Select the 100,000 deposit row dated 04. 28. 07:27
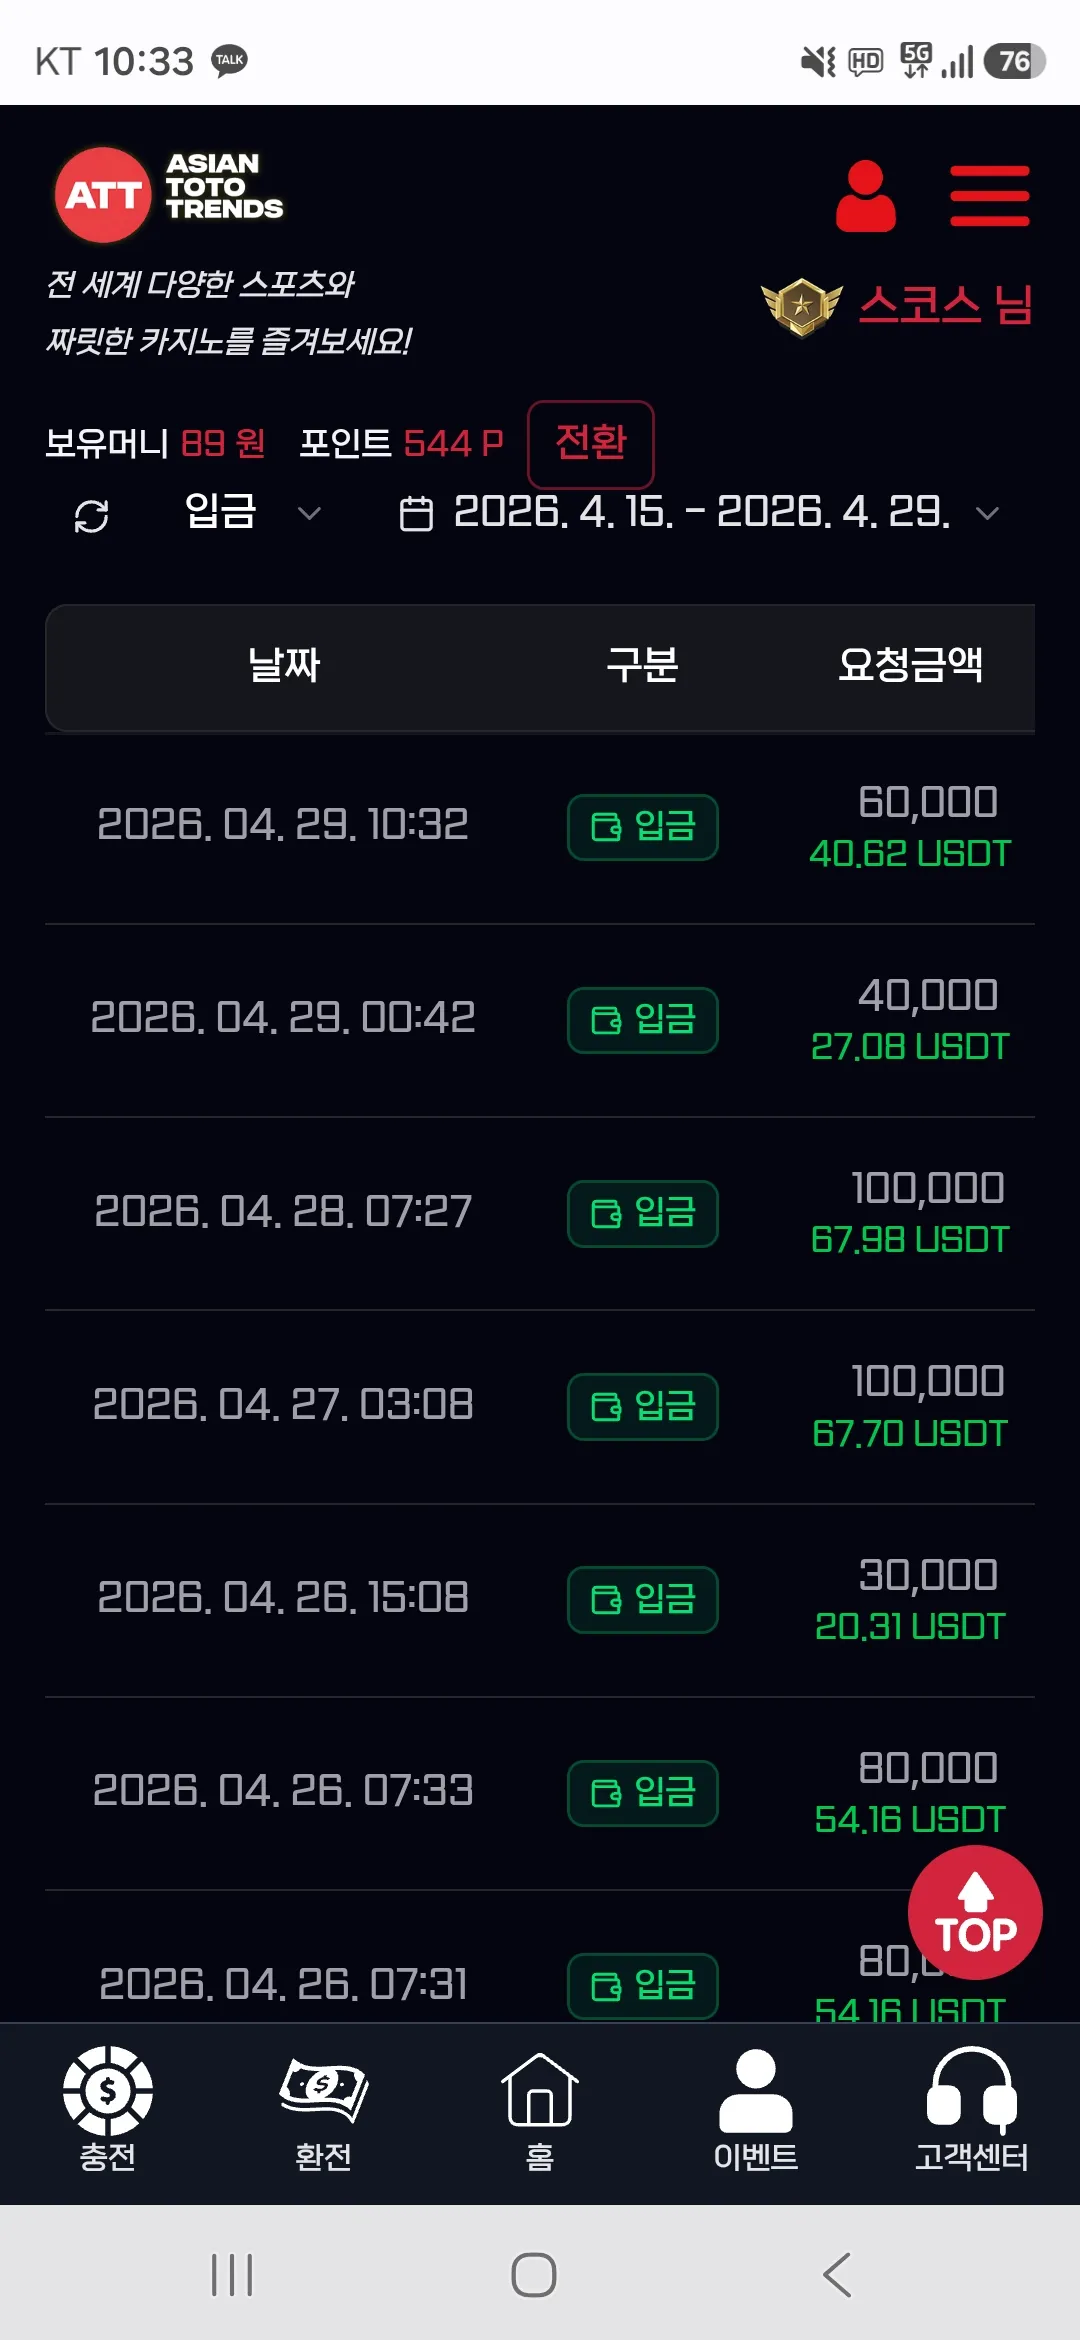This screenshot has width=1080, height=2340. tap(540, 1213)
